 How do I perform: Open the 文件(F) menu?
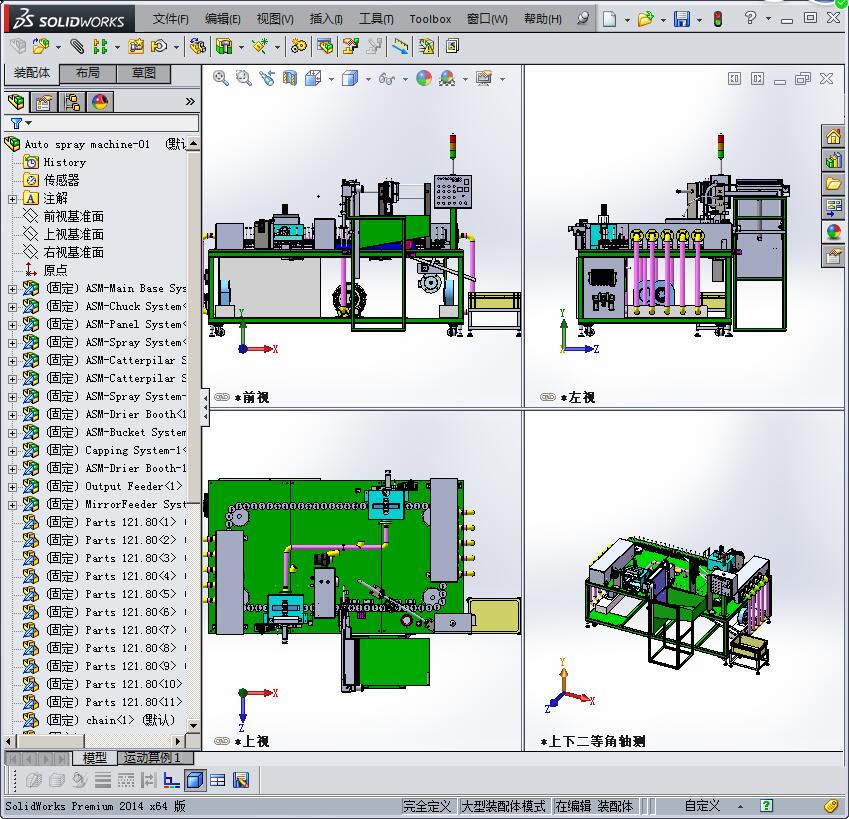(171, 19)
